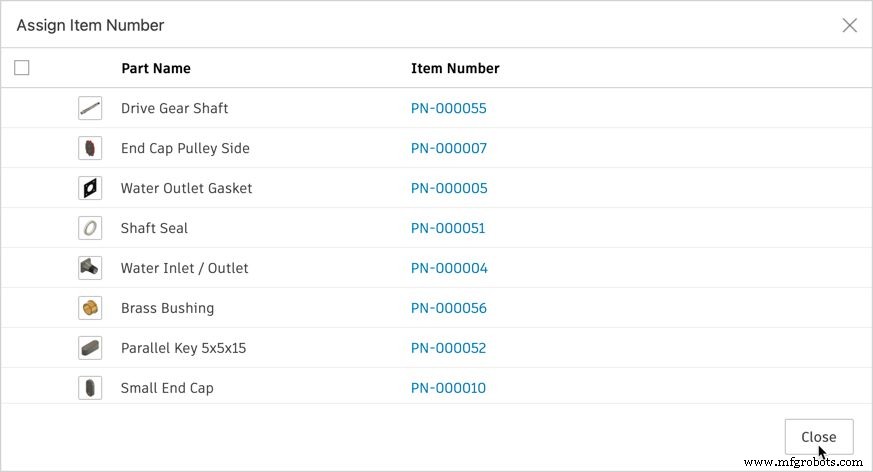873x472 pixels.
Task: Click the Close button
Action: (819, 437)
